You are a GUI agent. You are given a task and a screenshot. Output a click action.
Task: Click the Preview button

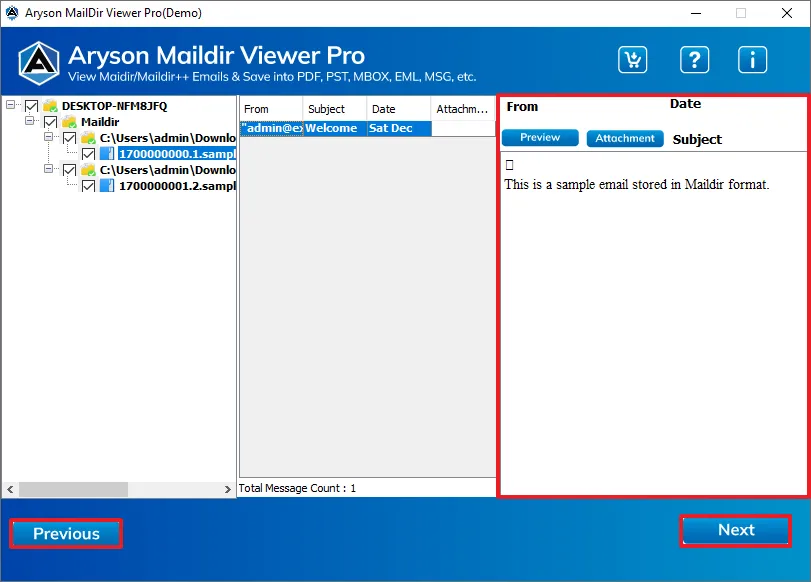coord(540,138)
